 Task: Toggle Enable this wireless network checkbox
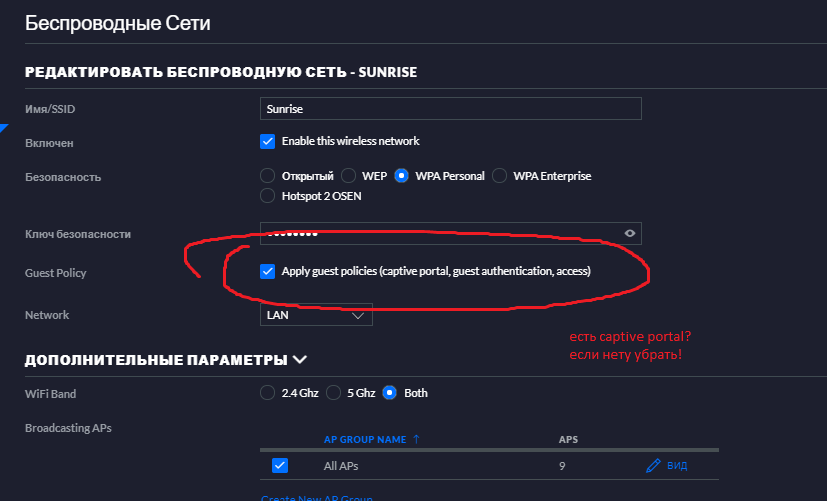[x=267, y=141]
